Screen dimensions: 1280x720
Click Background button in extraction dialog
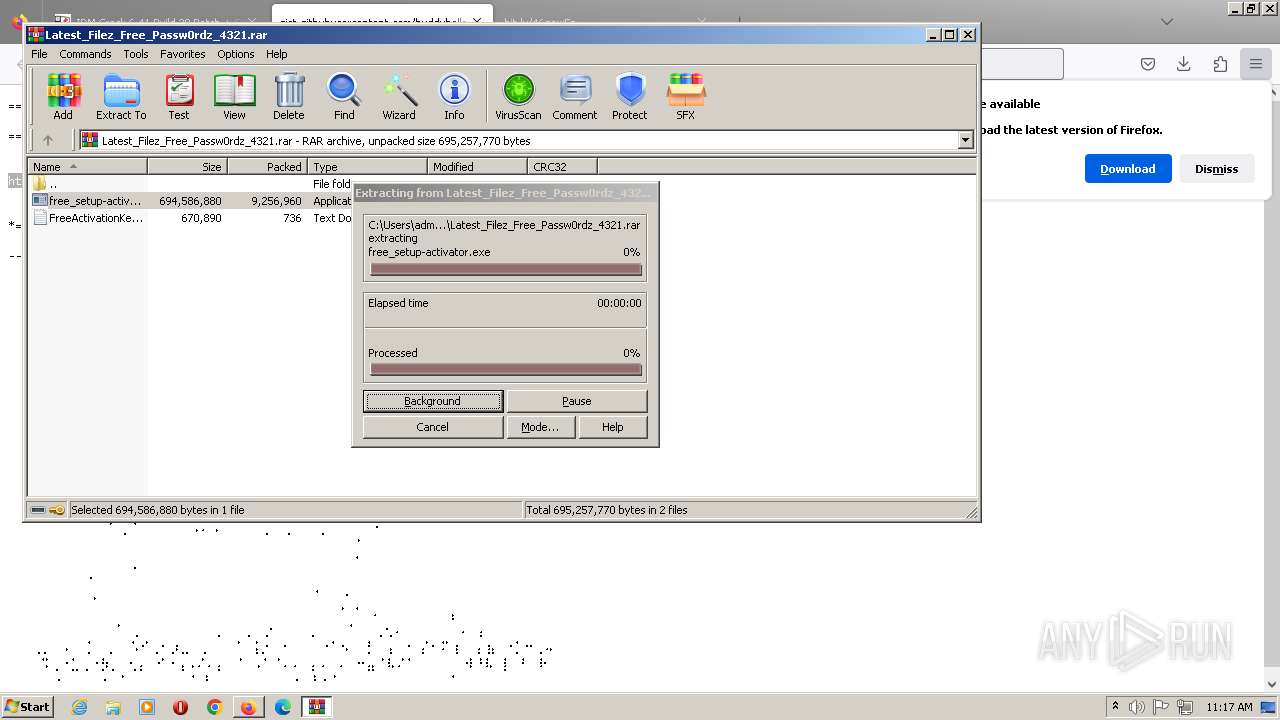[x=433, y=401]
